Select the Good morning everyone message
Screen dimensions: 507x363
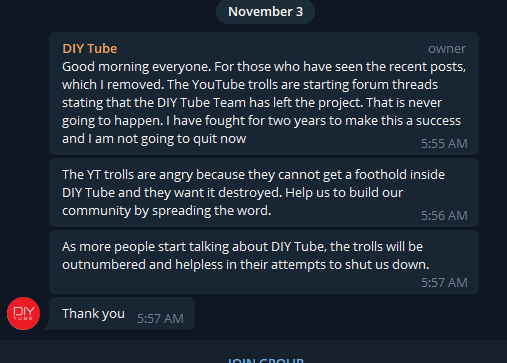tap(264, 93)
